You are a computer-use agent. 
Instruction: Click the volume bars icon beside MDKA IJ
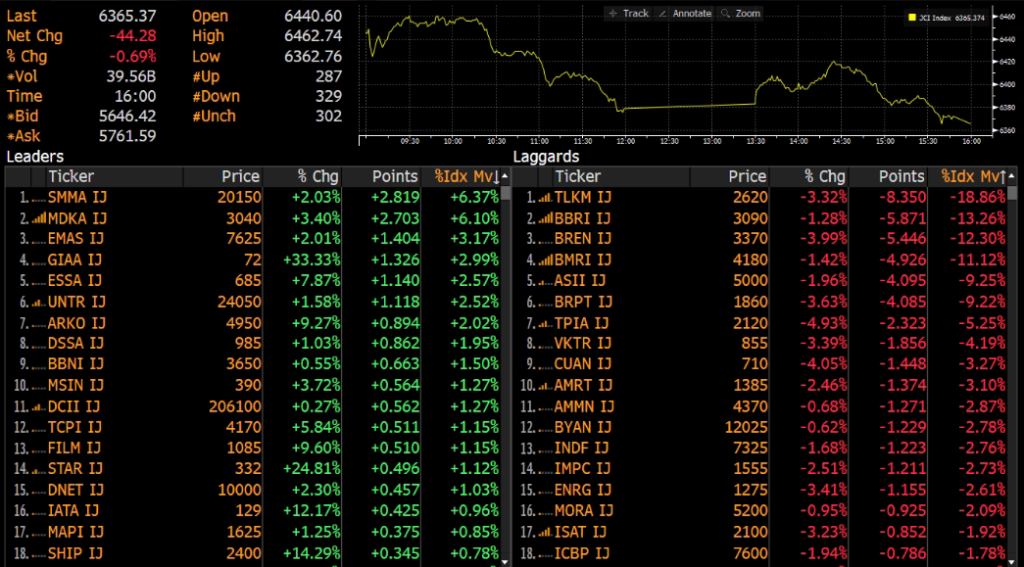pyautogui.click(x=39, y=218)
